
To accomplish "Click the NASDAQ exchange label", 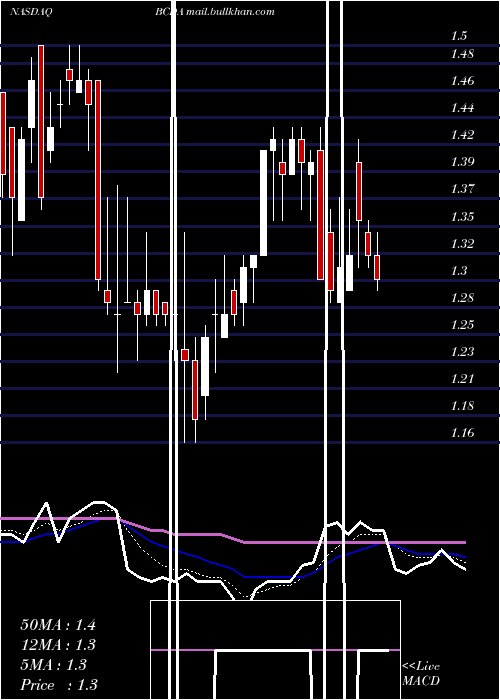I will [x=31, y=12].
